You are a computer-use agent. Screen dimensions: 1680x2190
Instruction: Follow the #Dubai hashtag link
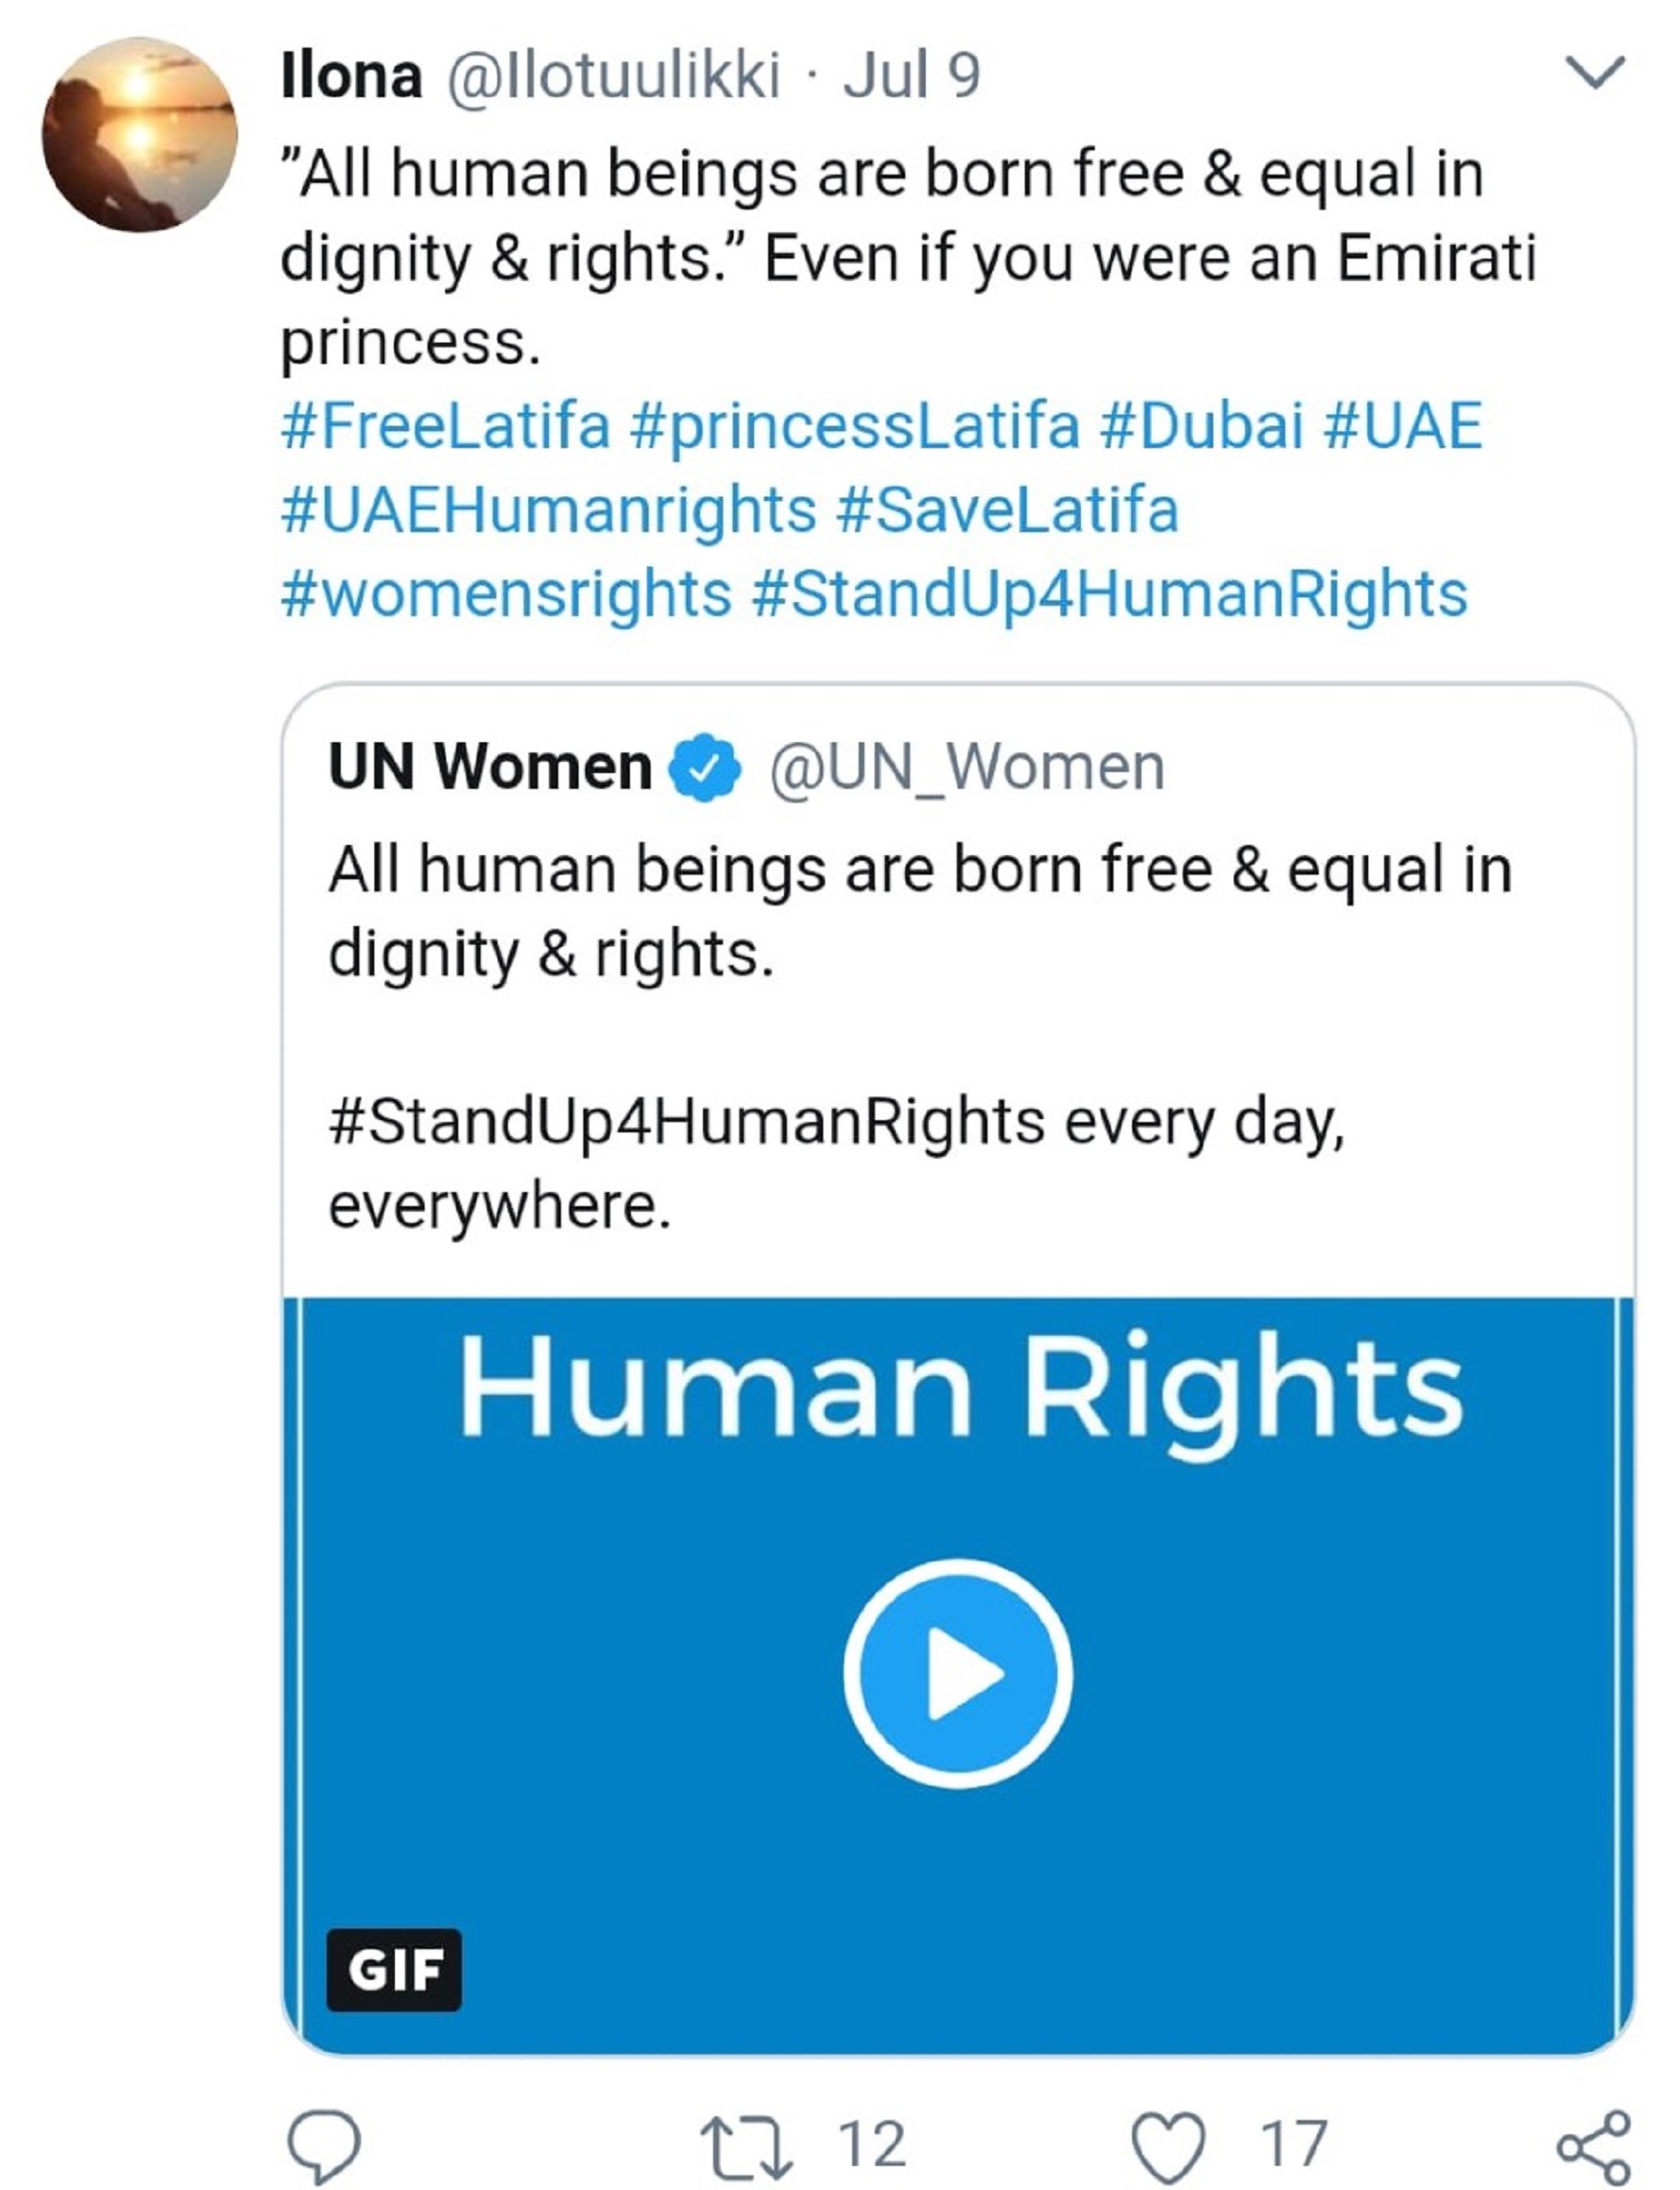pyautogui.click(x=1200, y=425)
